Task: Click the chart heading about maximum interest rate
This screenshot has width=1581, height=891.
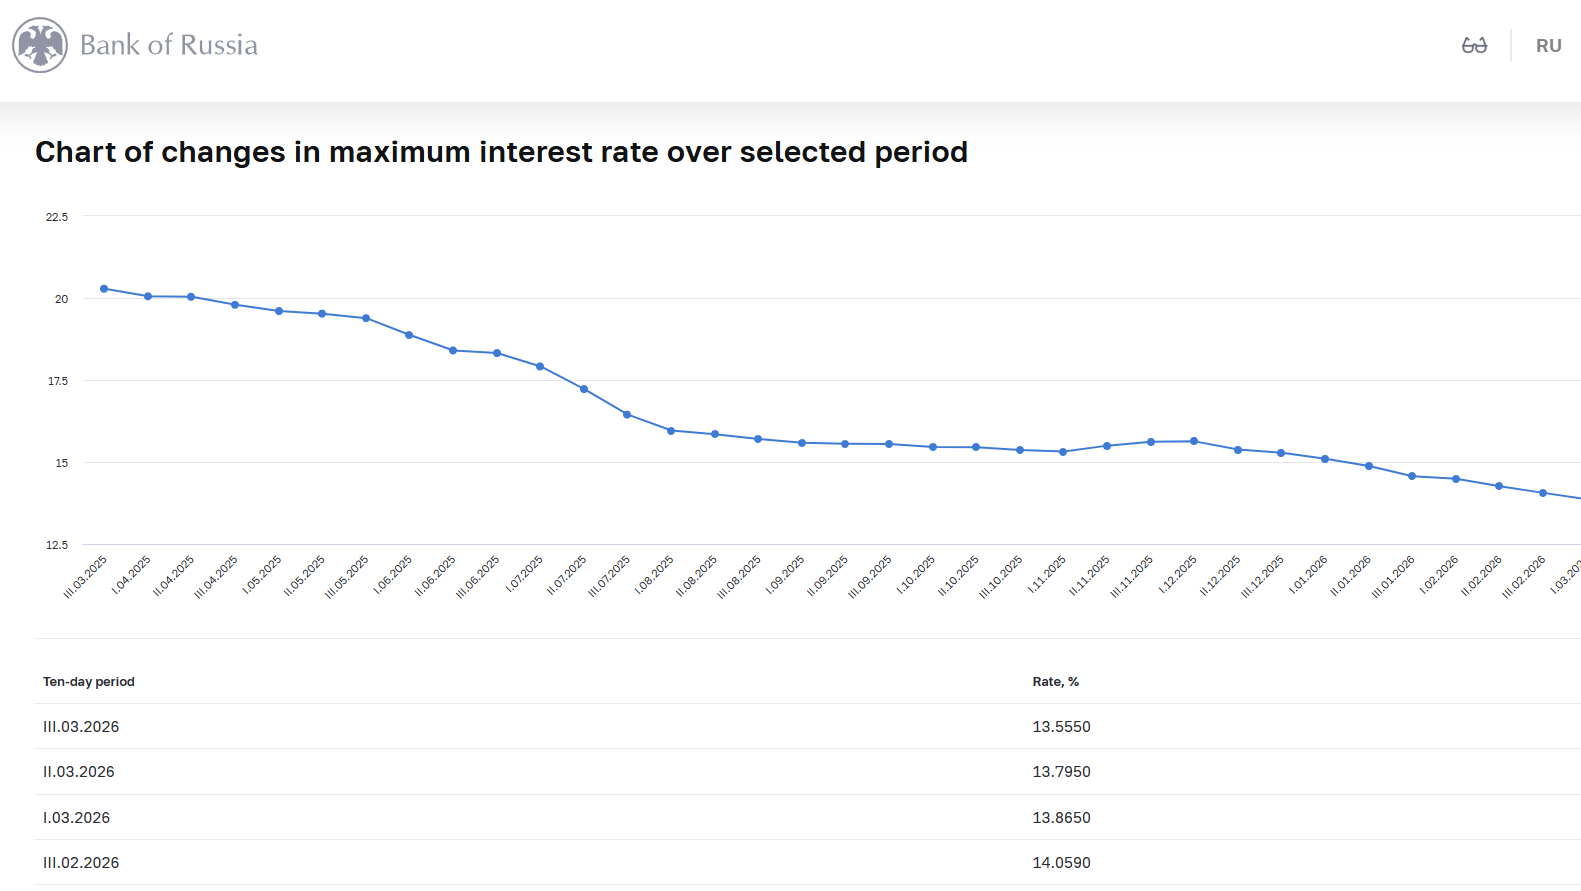Action: pyautogui.click(x=501, y=152)
